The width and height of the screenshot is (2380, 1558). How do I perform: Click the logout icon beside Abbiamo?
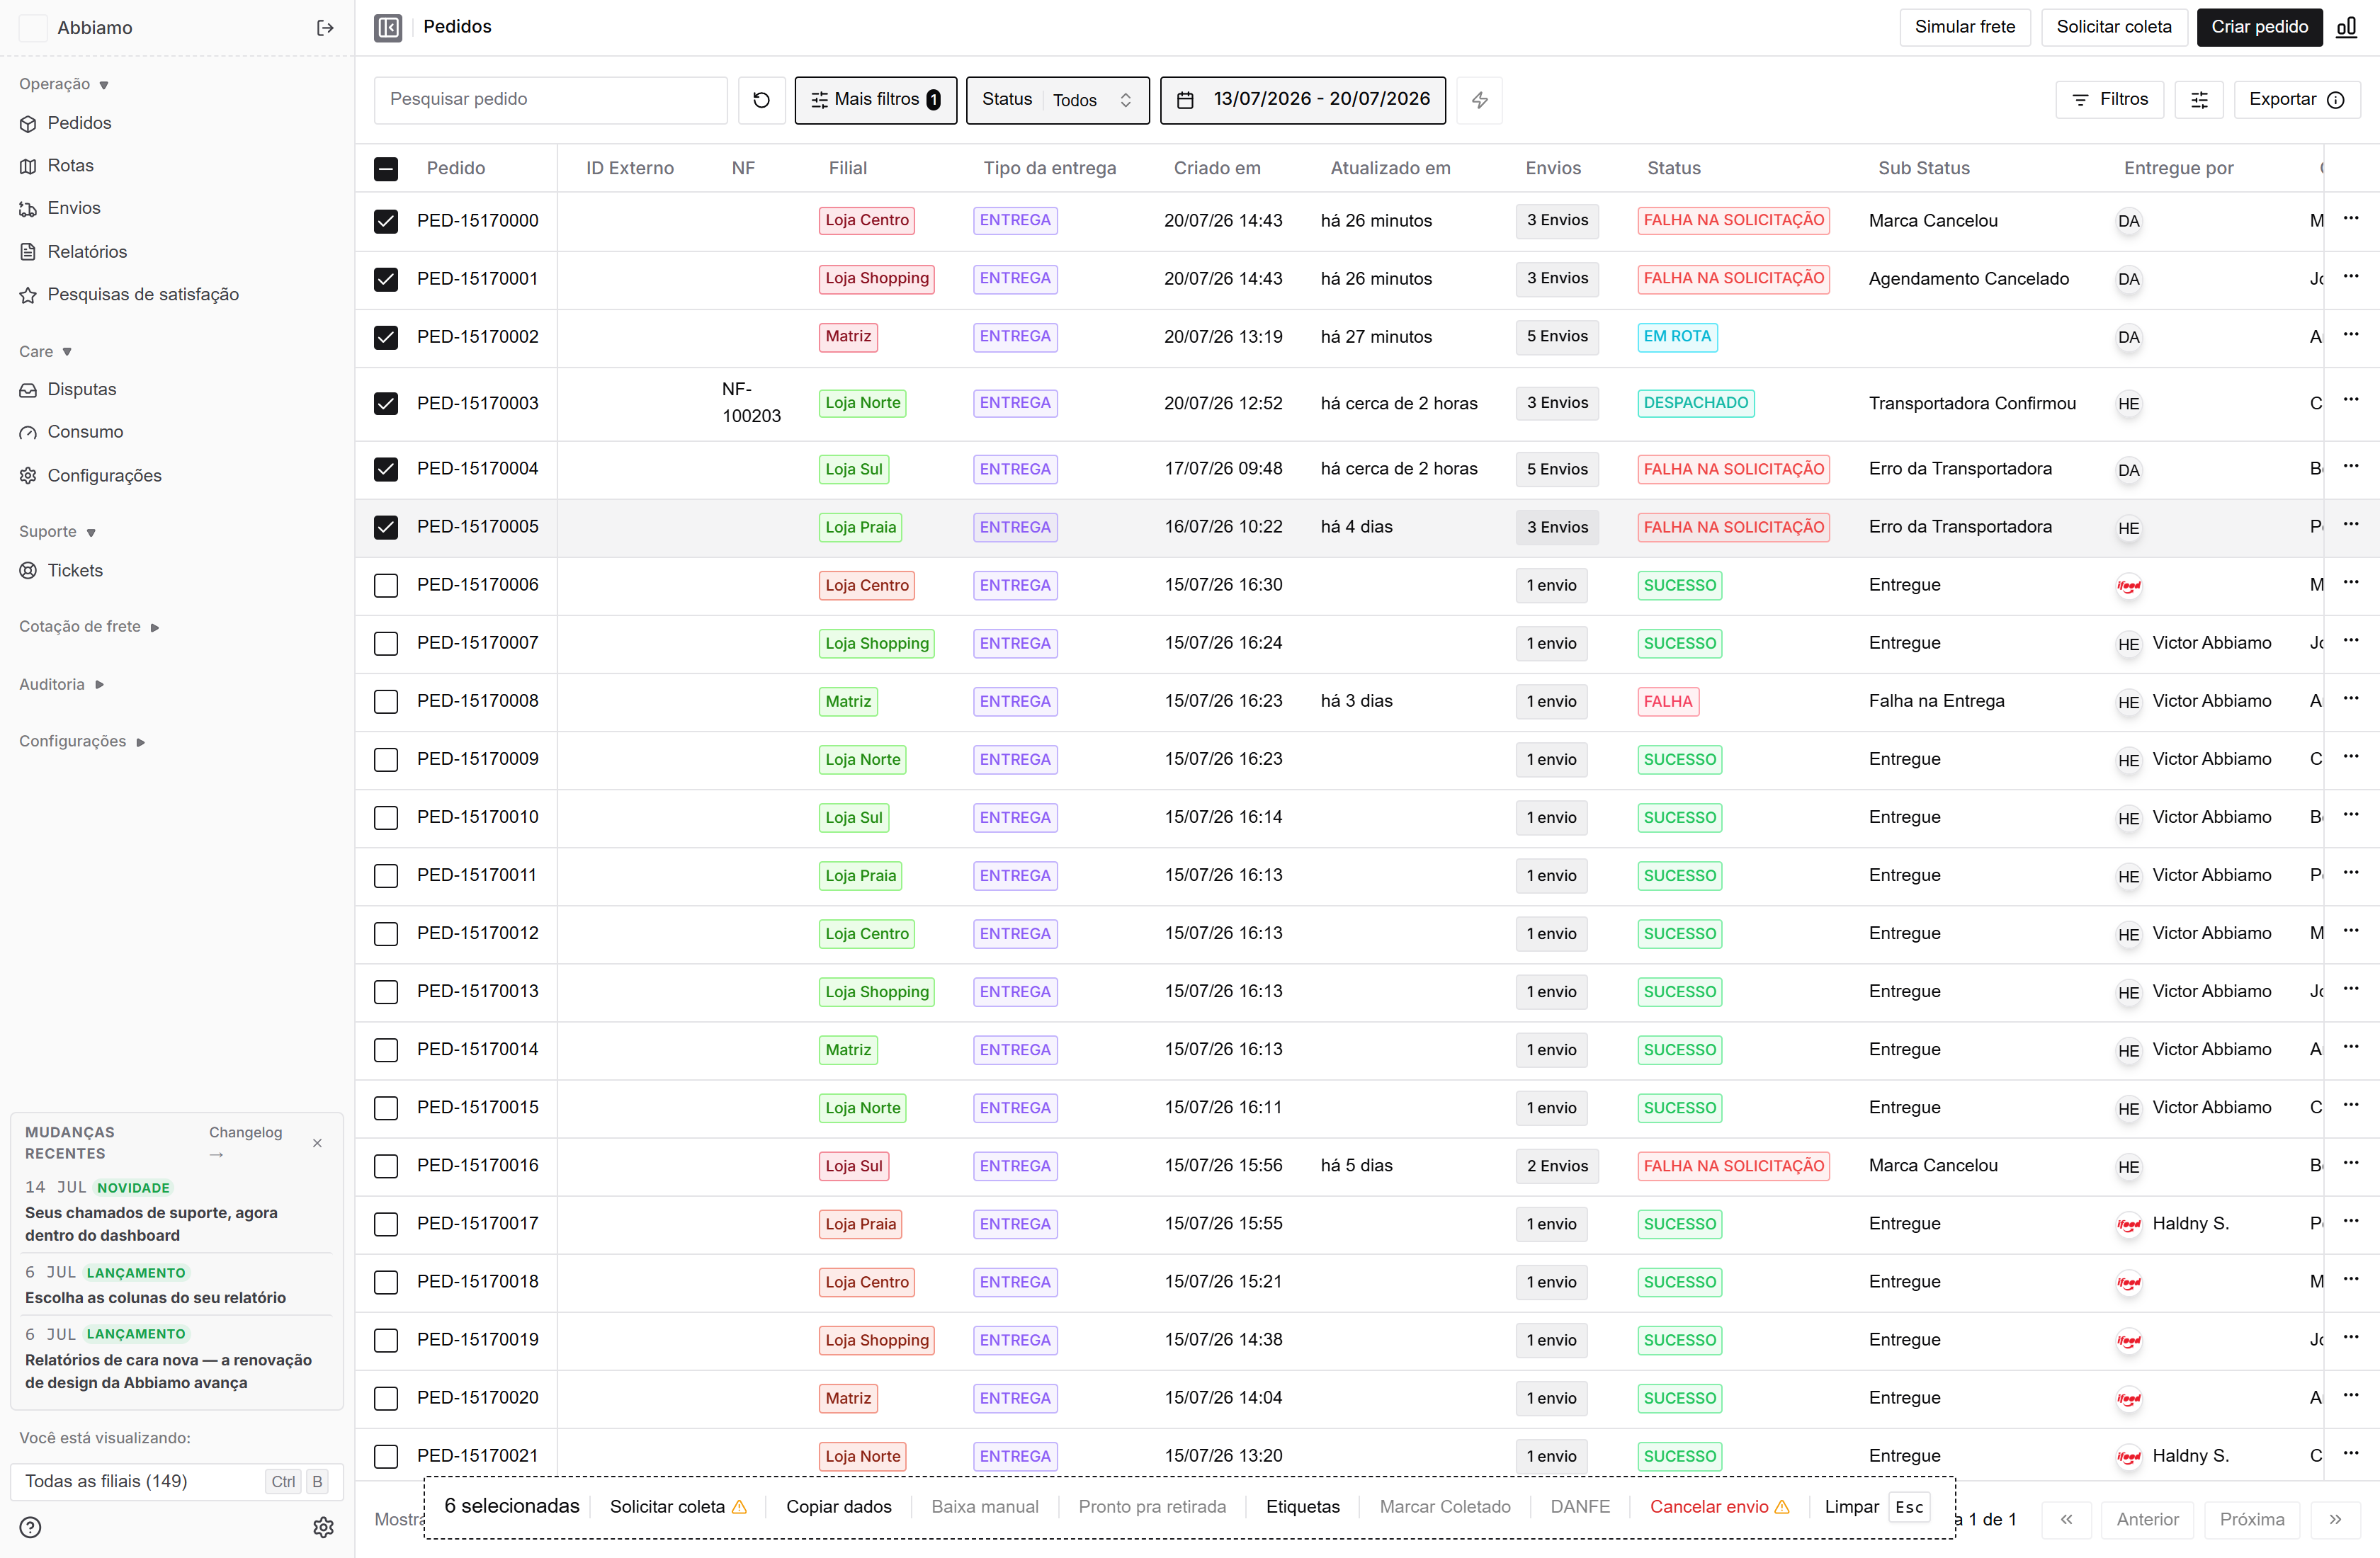pos(325,28)
